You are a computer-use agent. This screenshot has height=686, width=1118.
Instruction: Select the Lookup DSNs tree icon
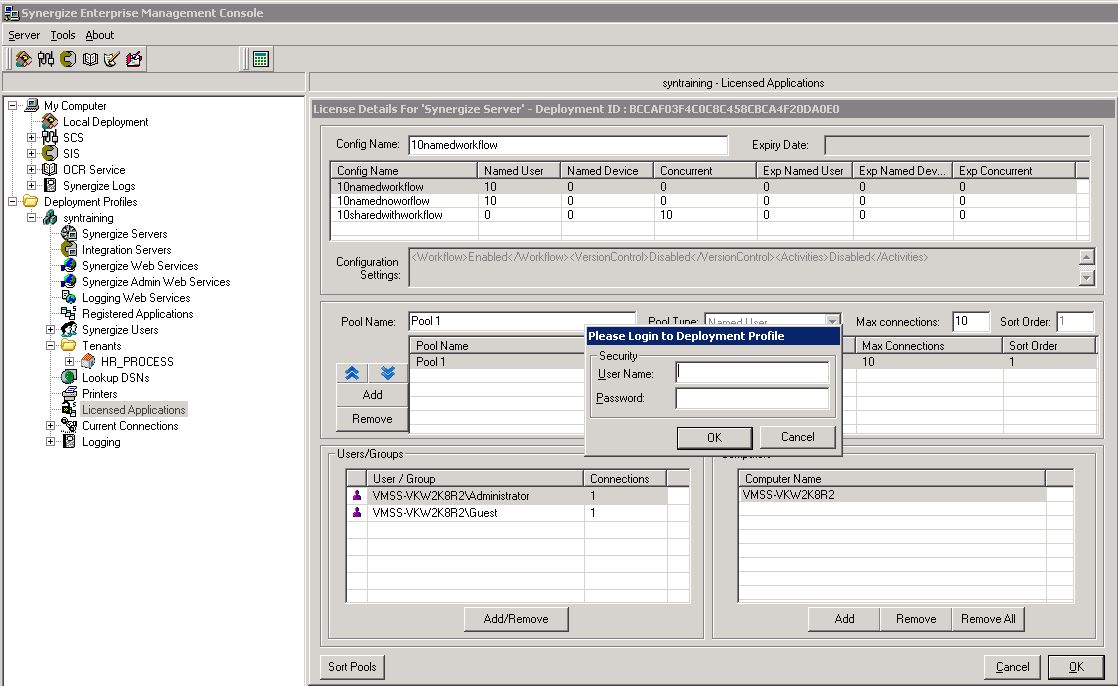click(x=69, y=377)
